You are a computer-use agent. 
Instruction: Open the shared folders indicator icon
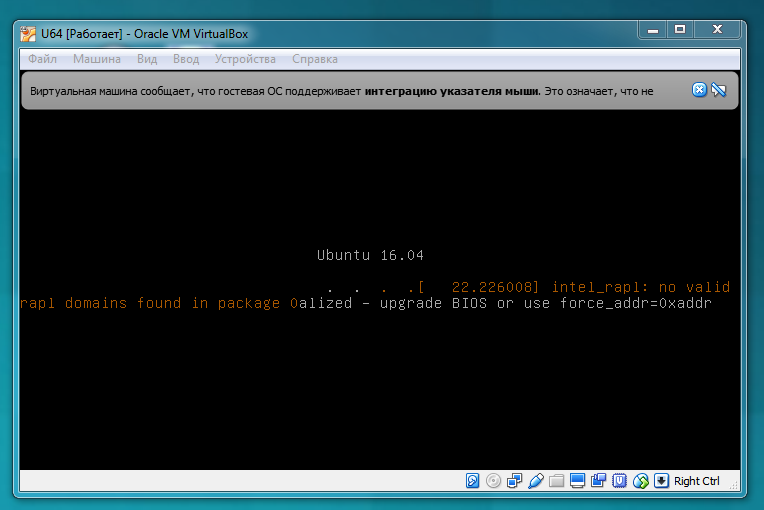point(557,481)
